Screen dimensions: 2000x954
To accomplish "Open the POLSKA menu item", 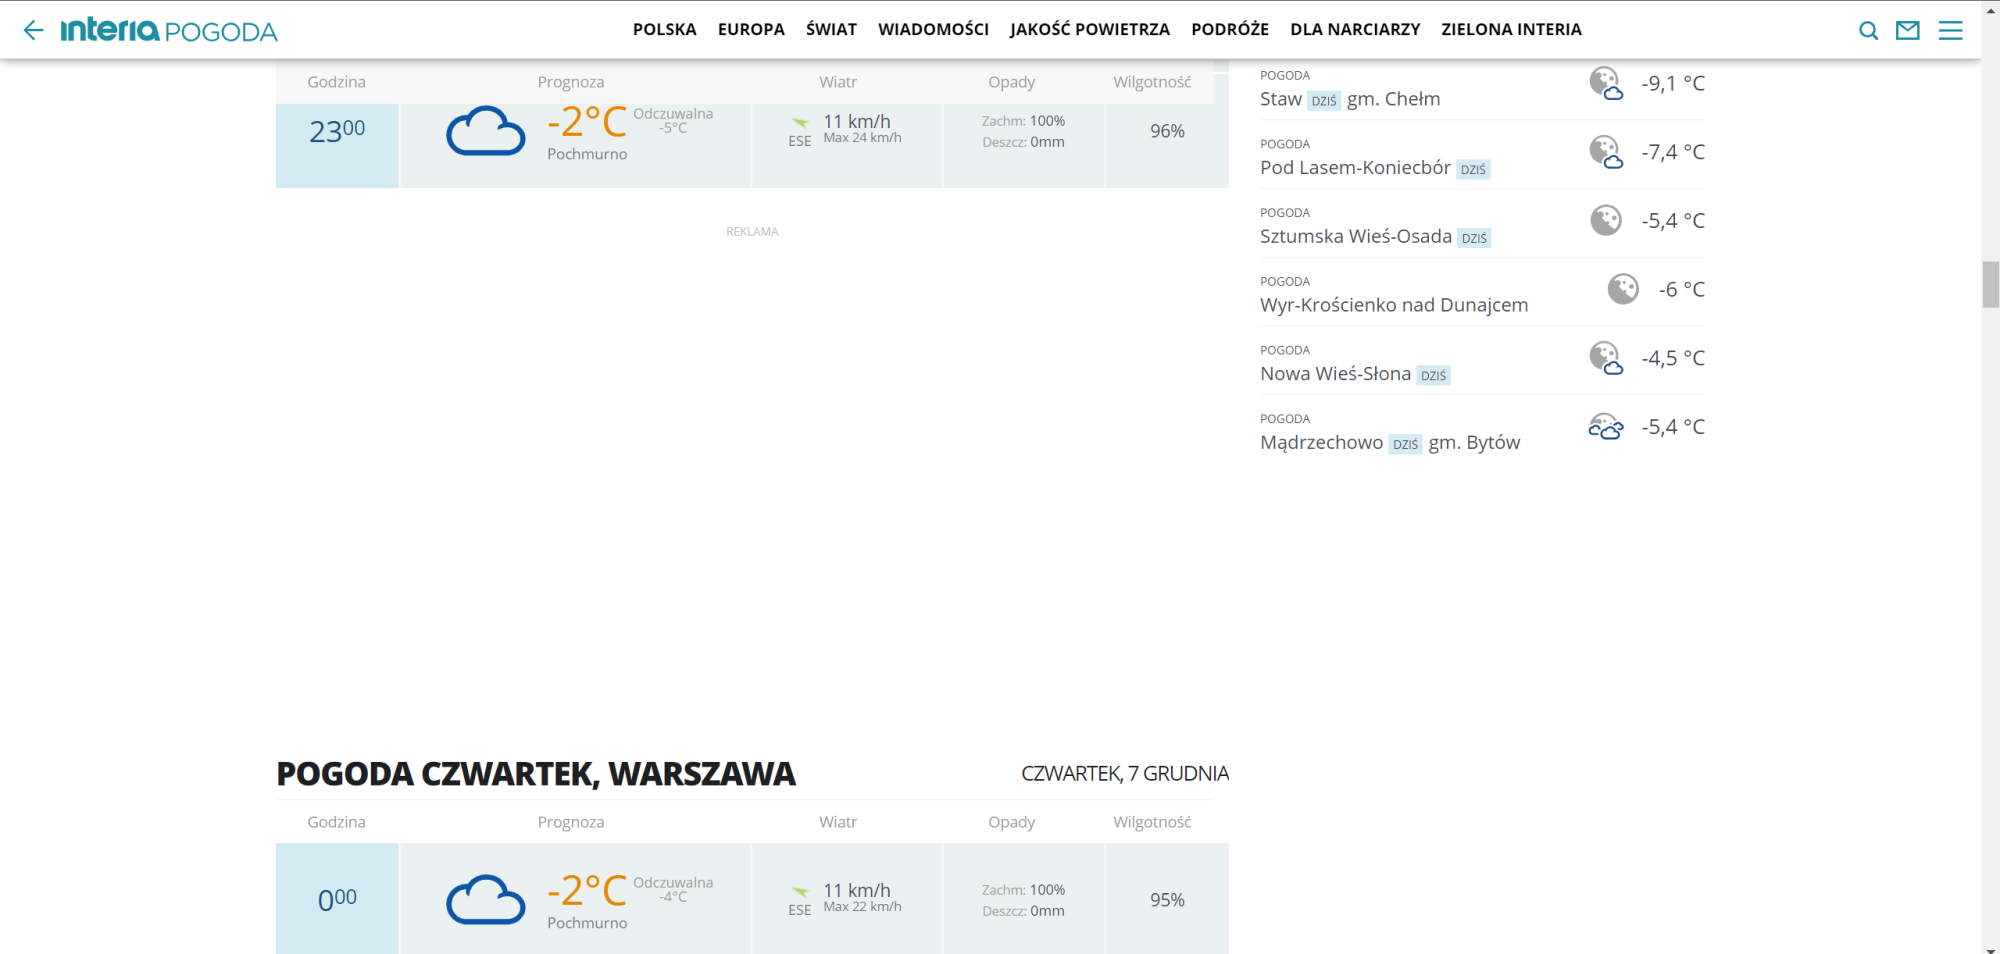I will 664,29.
